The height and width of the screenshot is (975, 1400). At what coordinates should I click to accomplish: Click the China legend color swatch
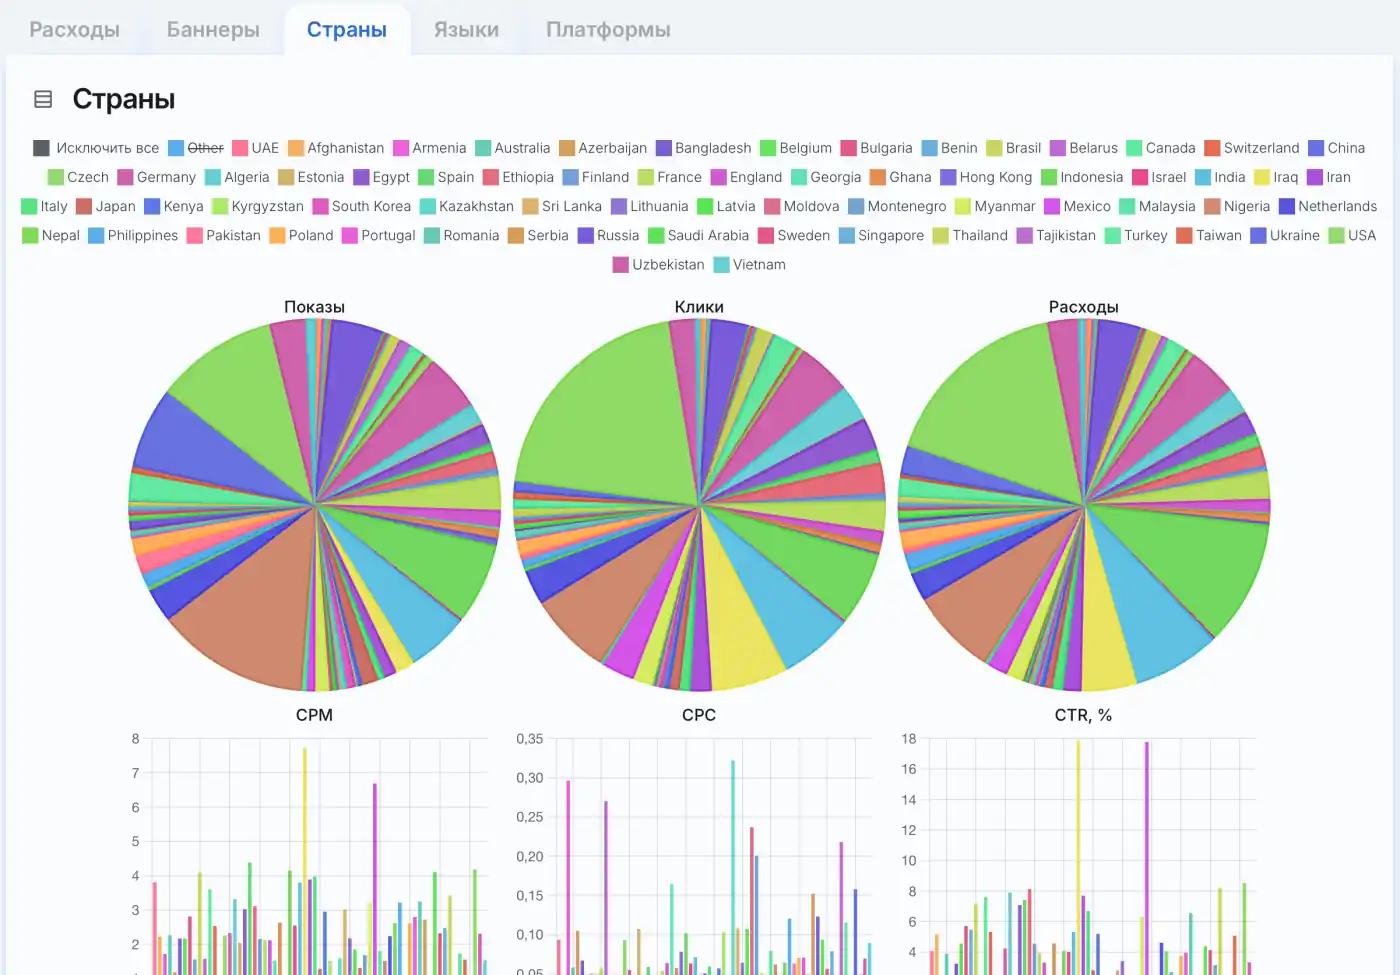1317,148
